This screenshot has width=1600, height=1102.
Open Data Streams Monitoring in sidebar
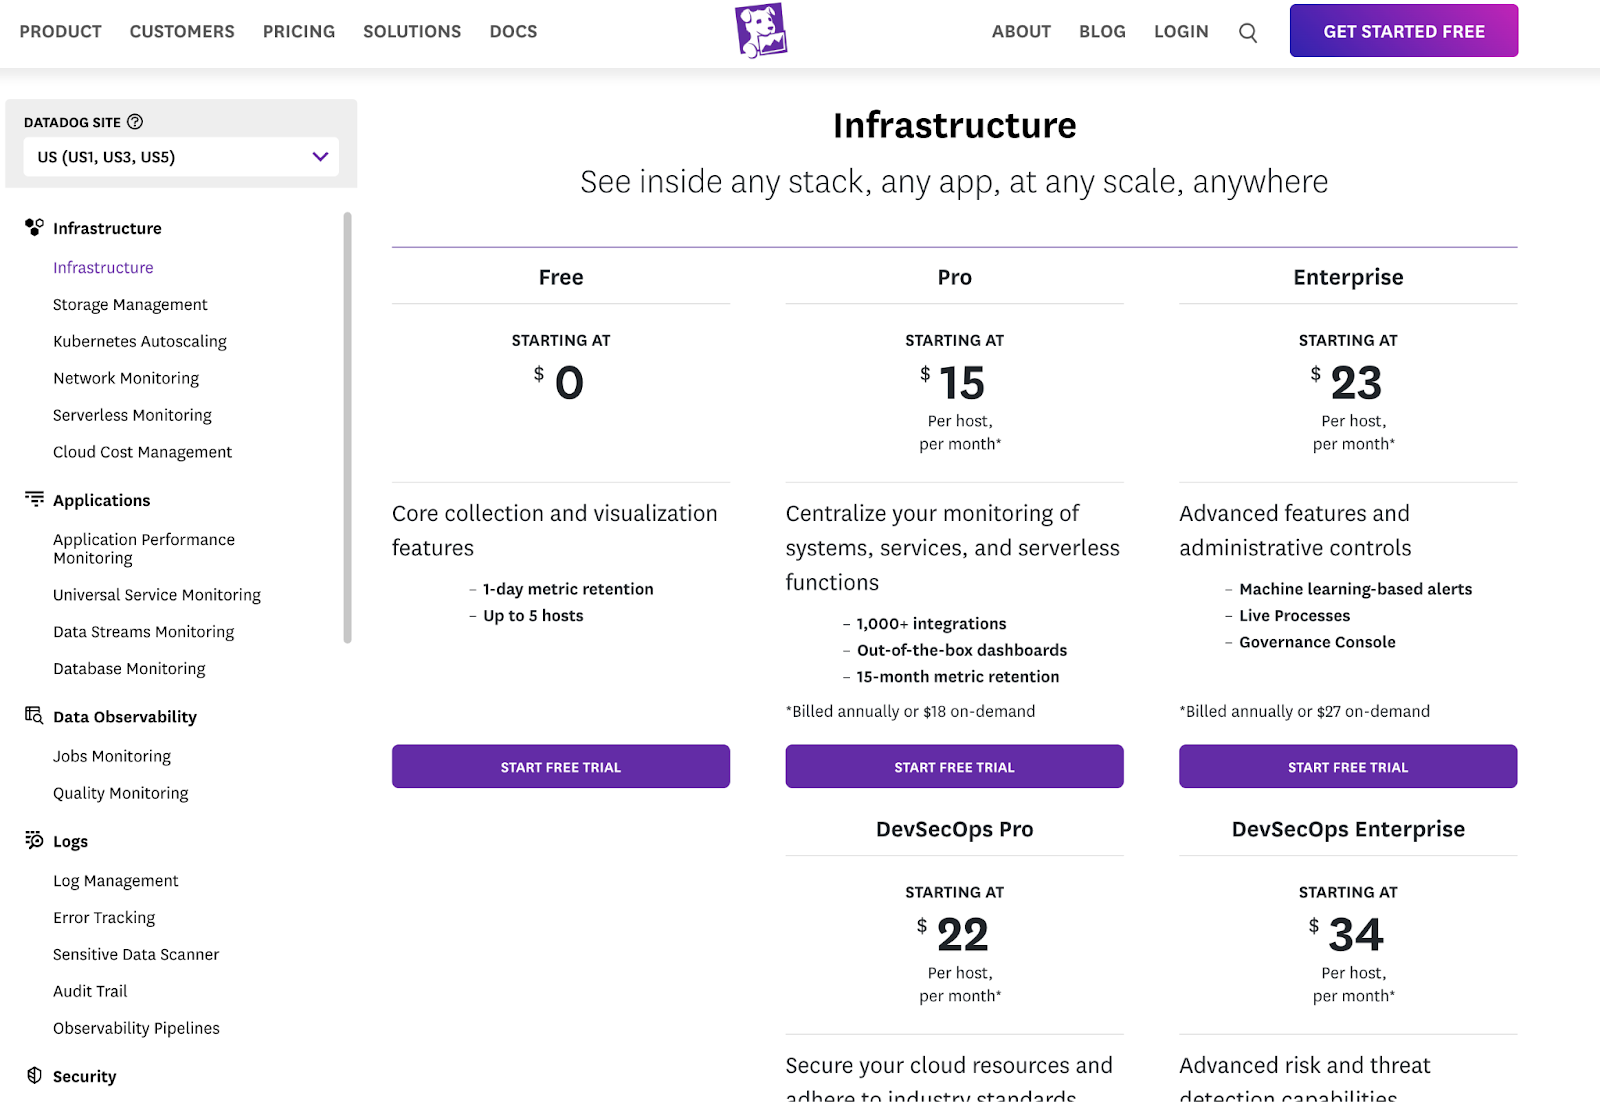point(143,632)
